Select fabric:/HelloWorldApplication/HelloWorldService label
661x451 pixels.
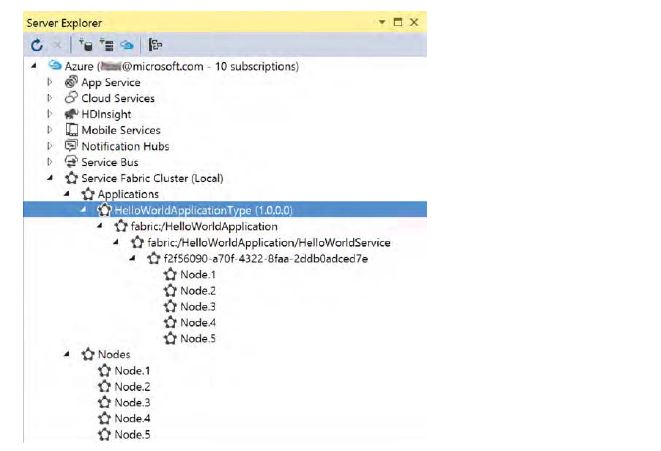269,242
